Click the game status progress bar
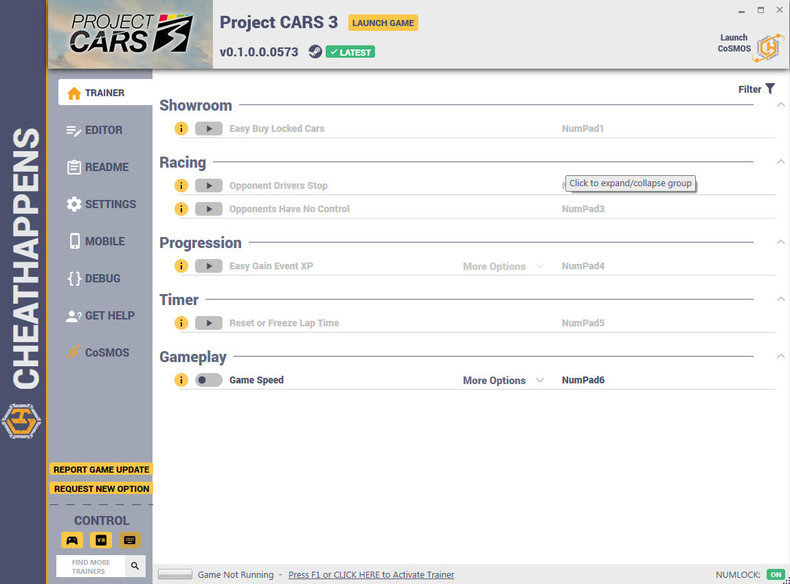790x584 pixels. point(175,574)
